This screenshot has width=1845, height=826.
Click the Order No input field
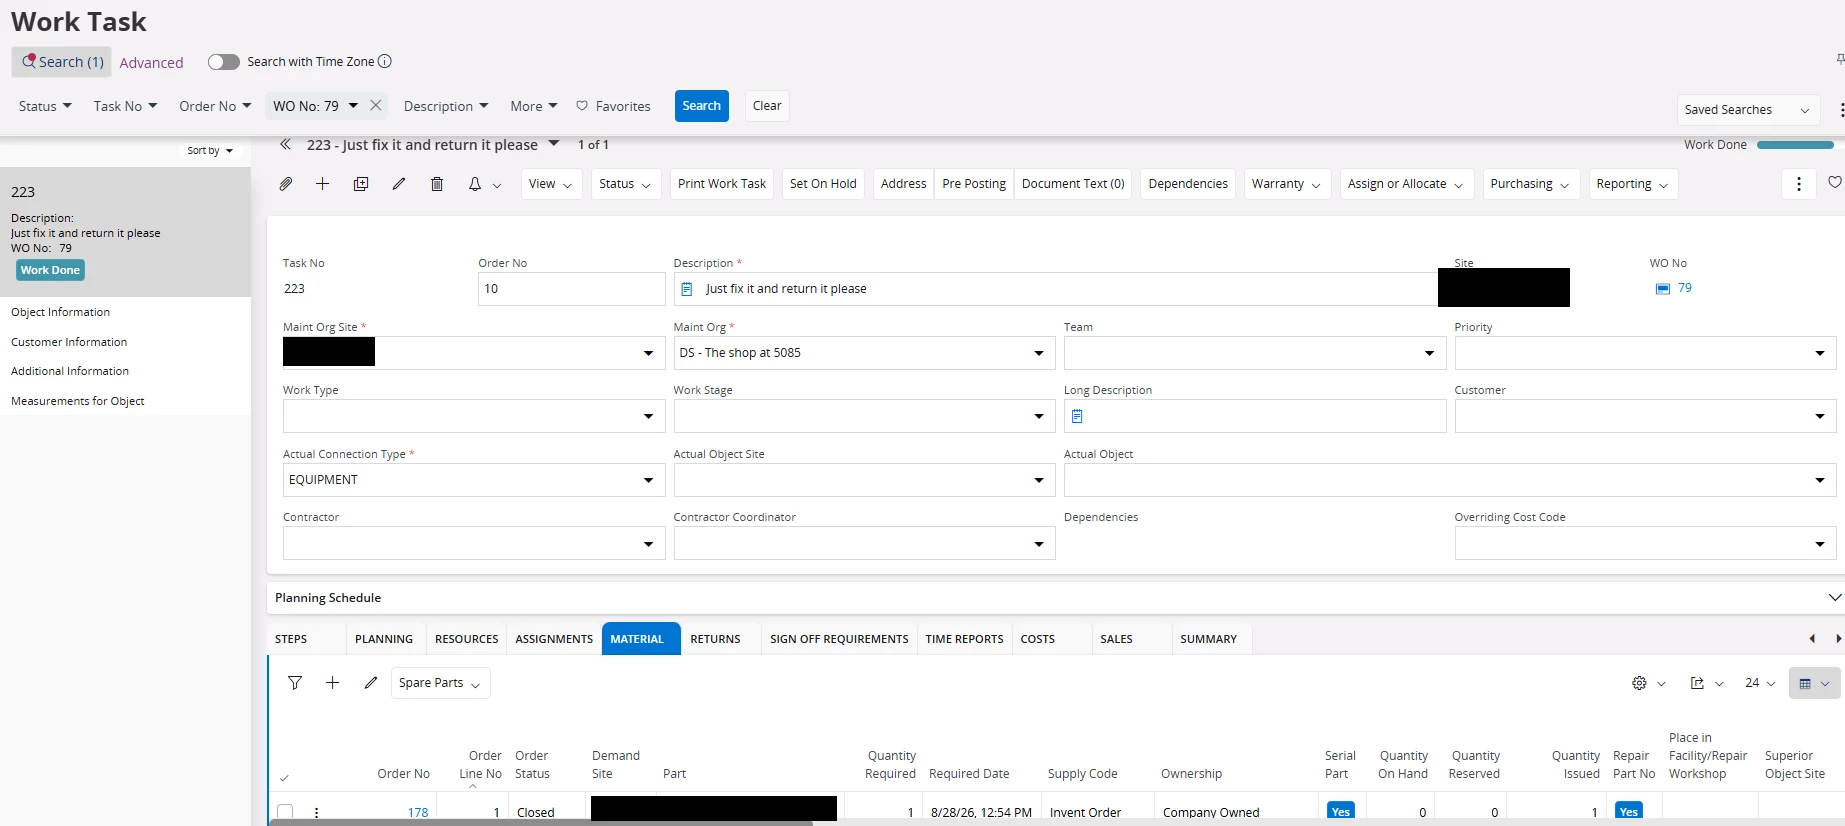point(572,289)
